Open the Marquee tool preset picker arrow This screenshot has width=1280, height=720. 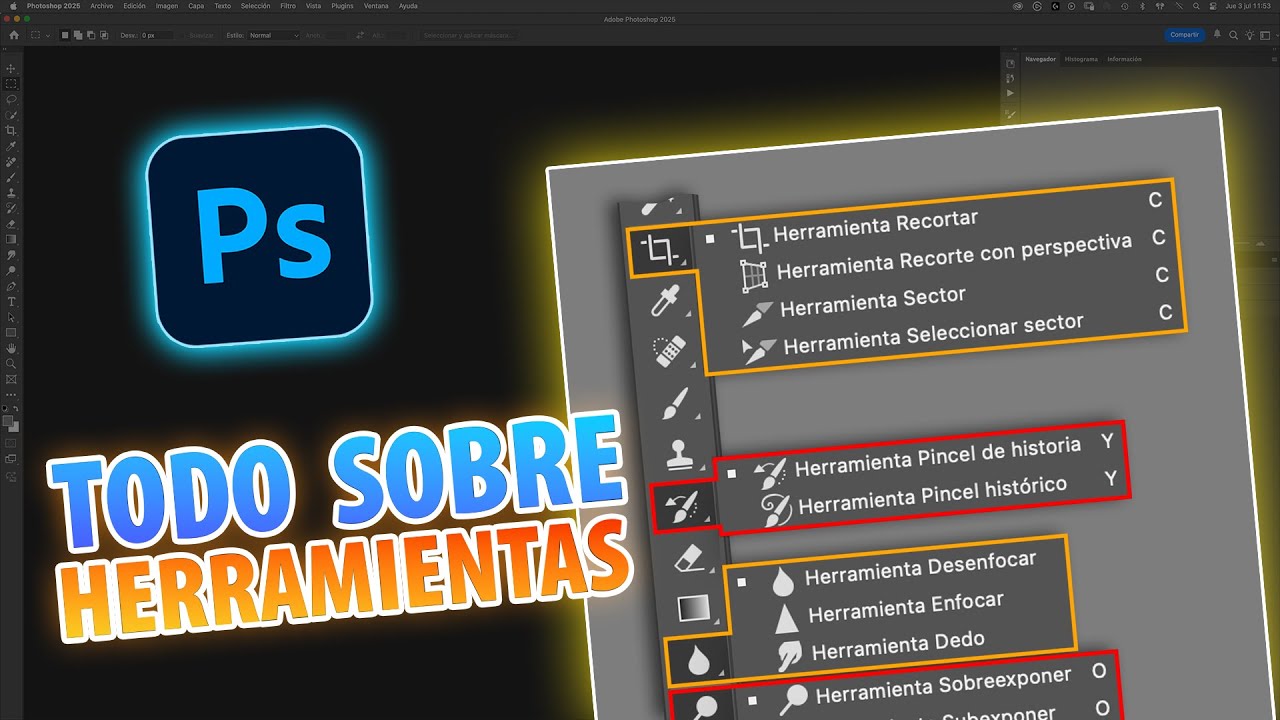point(48,35)
